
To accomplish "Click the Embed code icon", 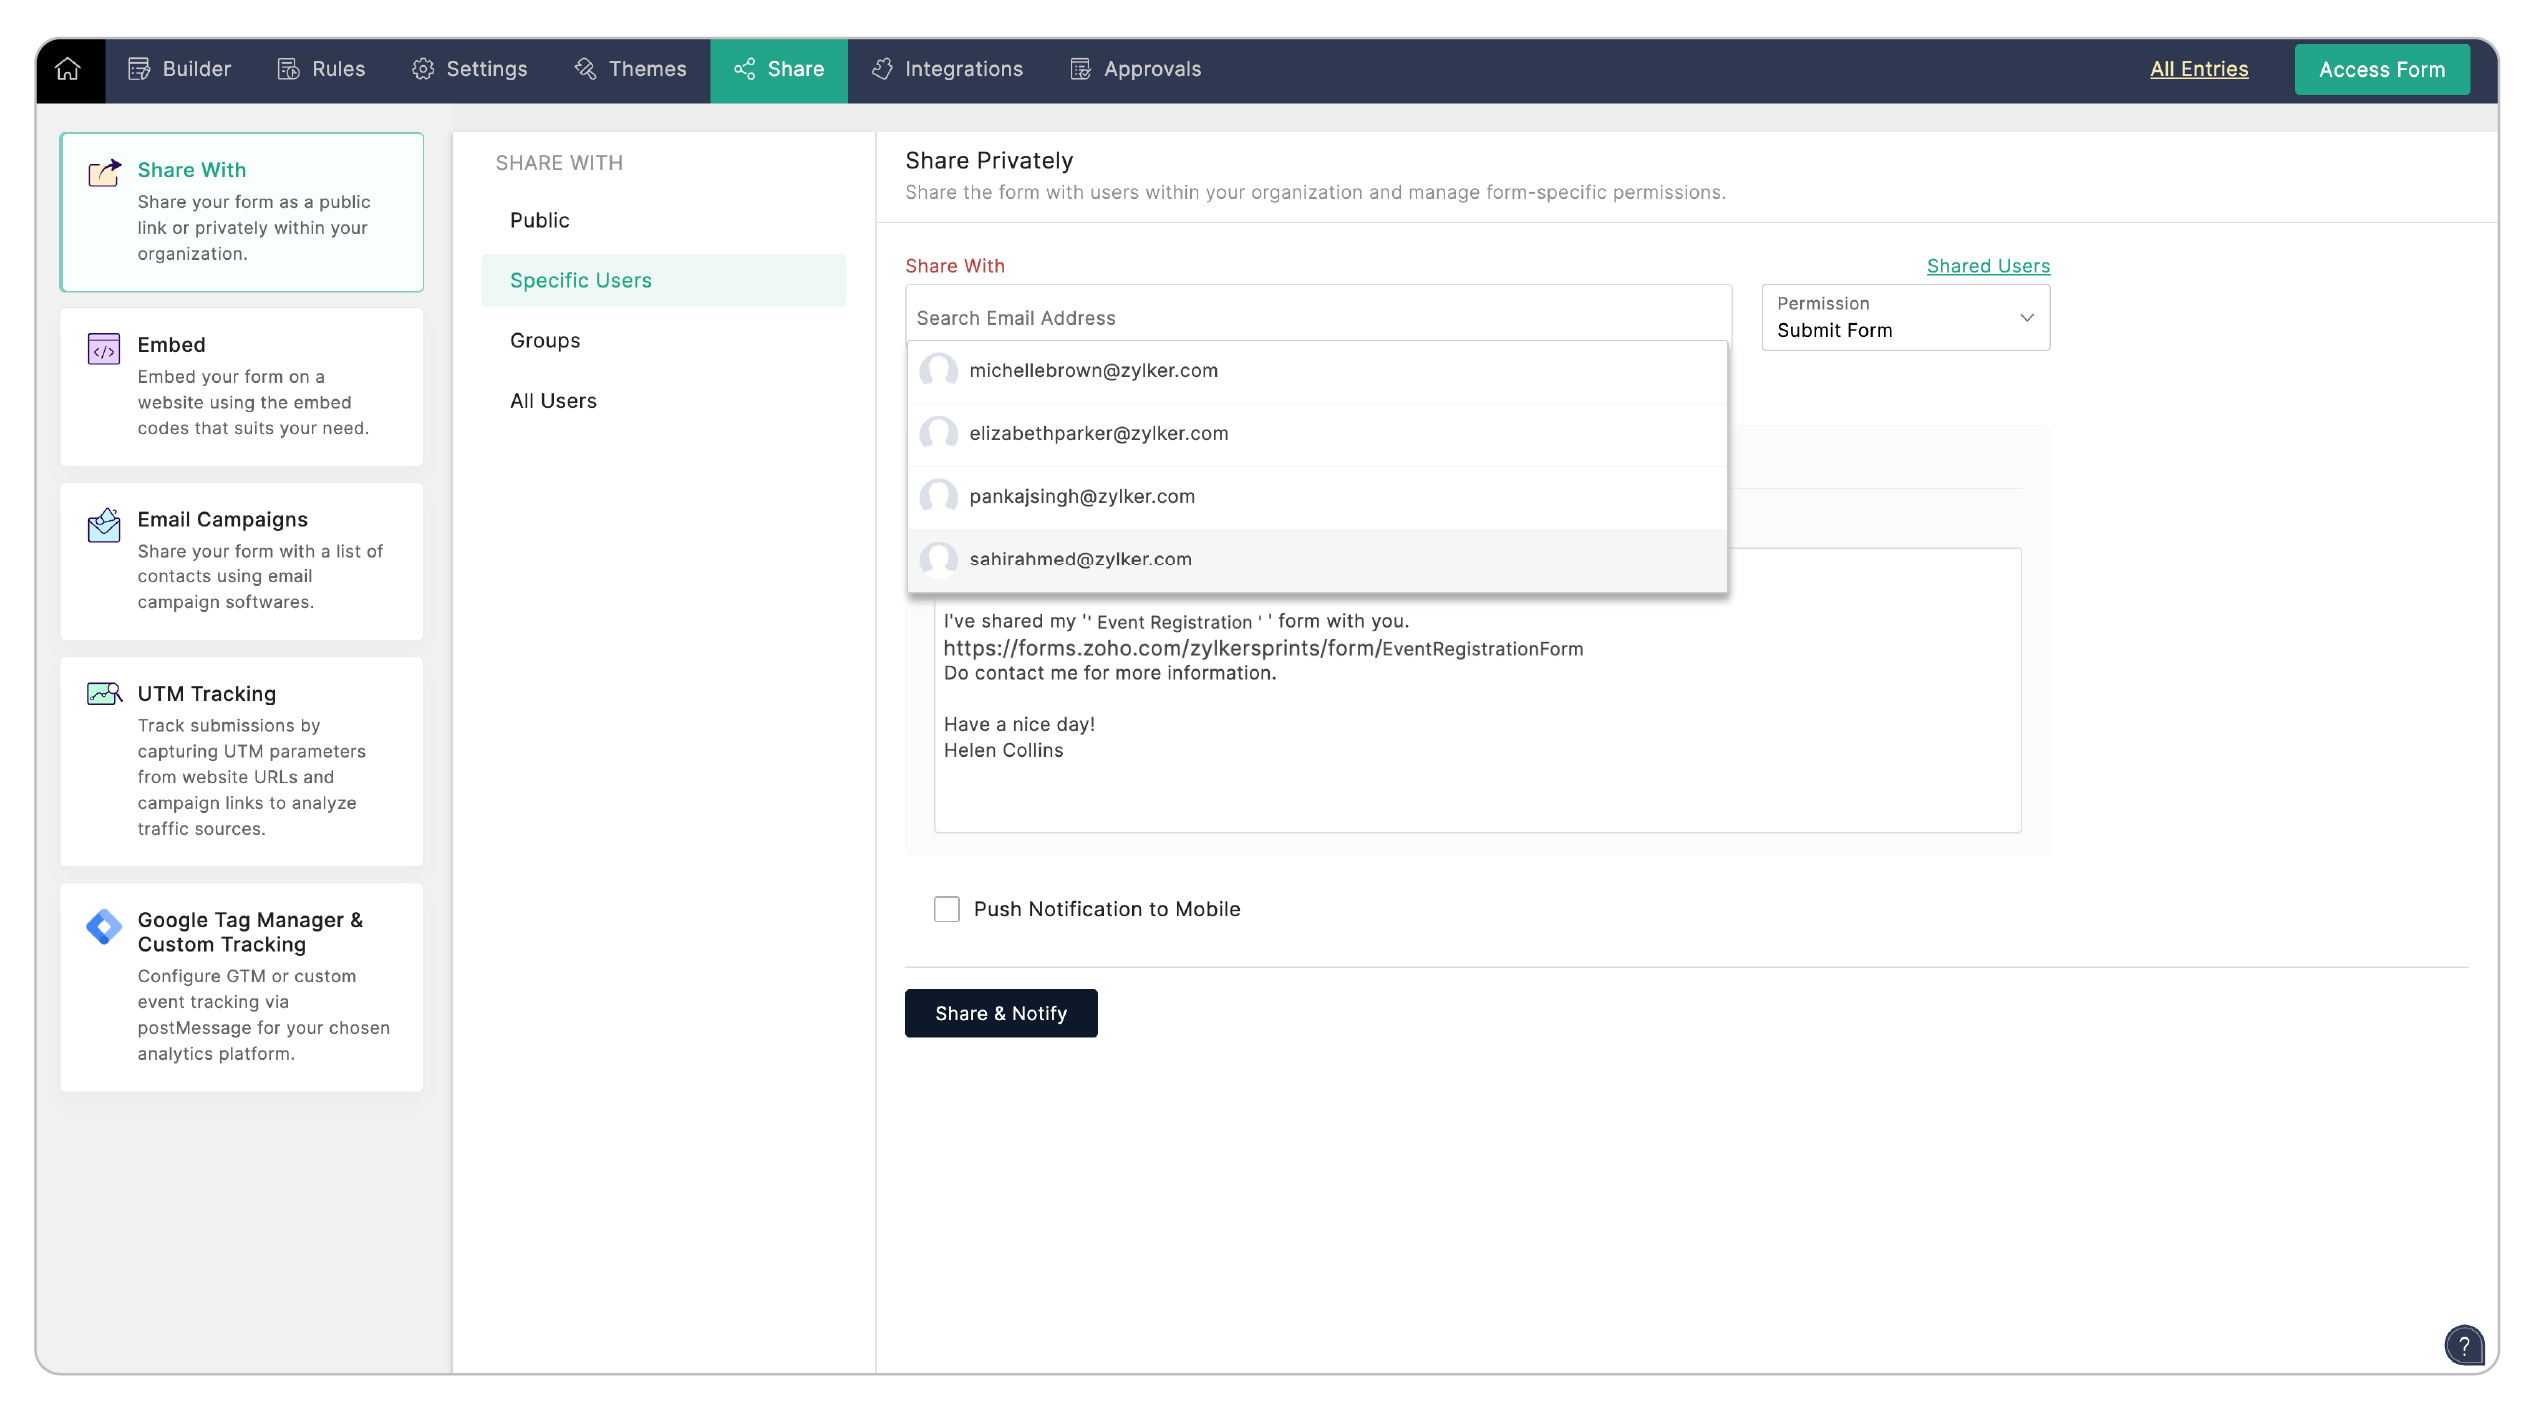I will [104, 349].
